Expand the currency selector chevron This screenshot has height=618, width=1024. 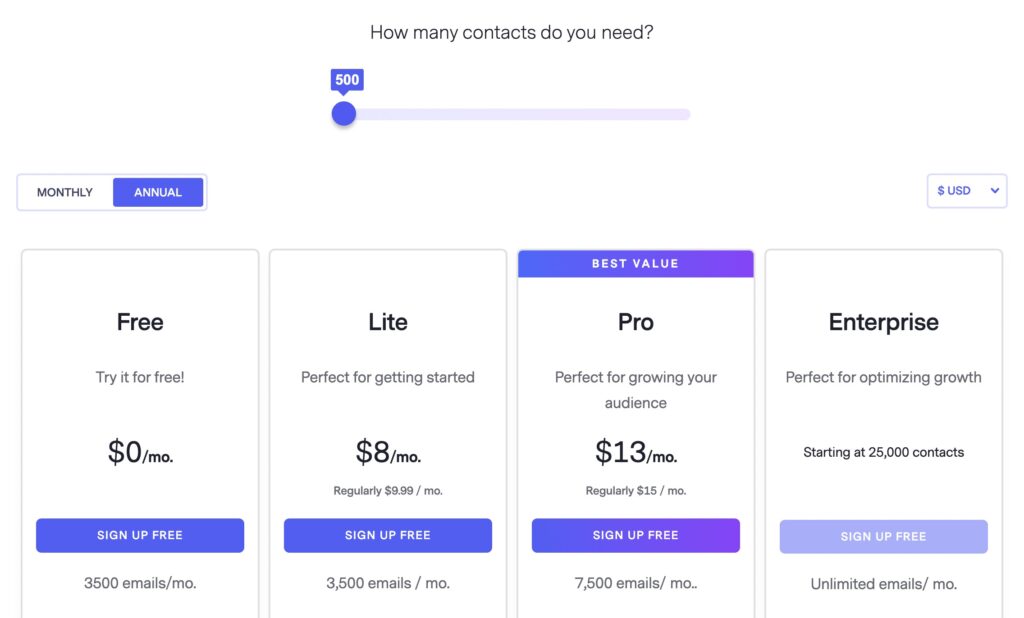pos(995,190)
